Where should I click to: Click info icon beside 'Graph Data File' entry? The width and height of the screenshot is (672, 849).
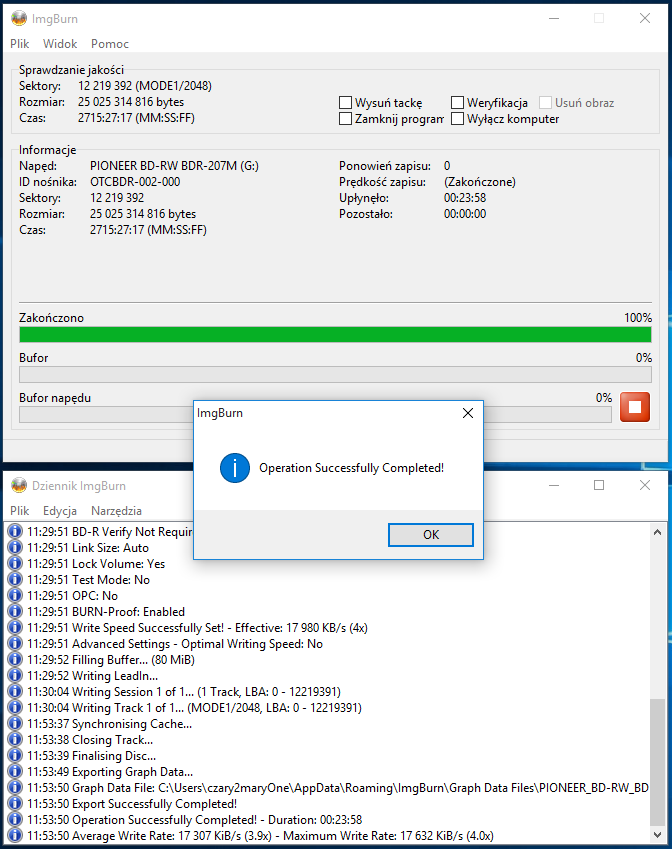15,787
